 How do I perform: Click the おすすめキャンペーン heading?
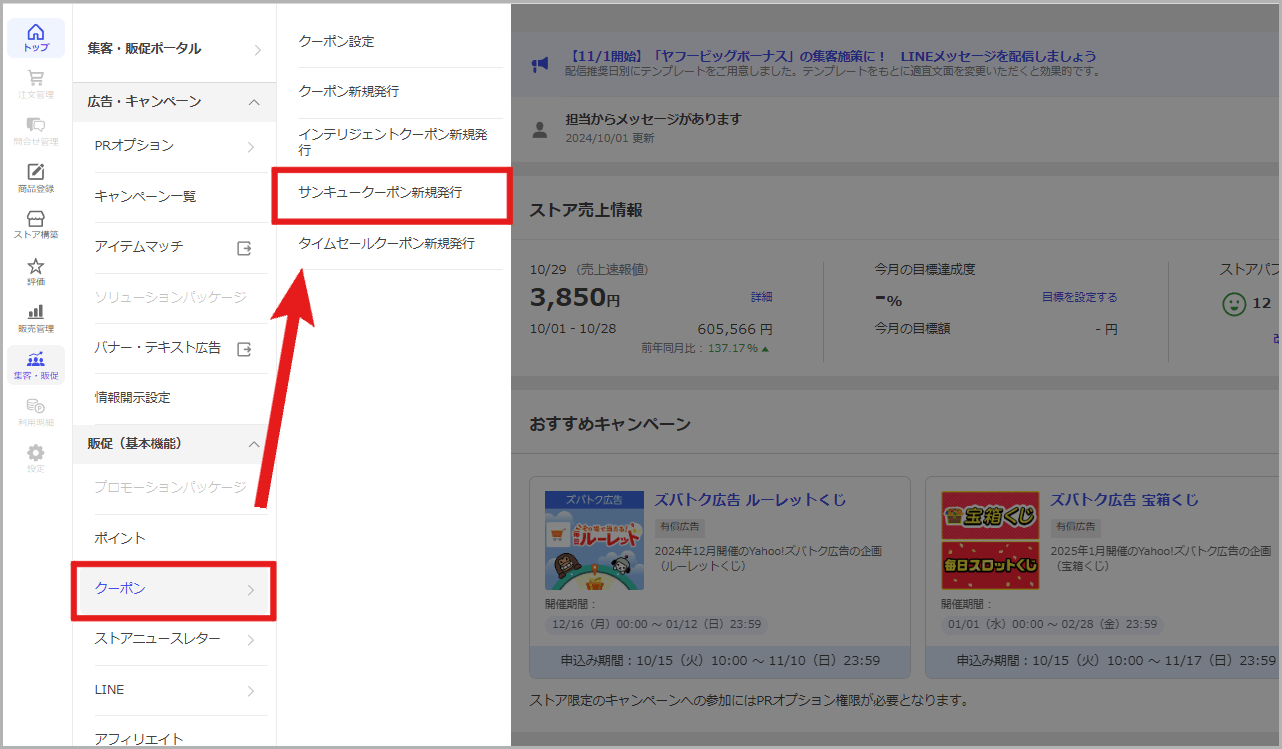coord(610,424)
